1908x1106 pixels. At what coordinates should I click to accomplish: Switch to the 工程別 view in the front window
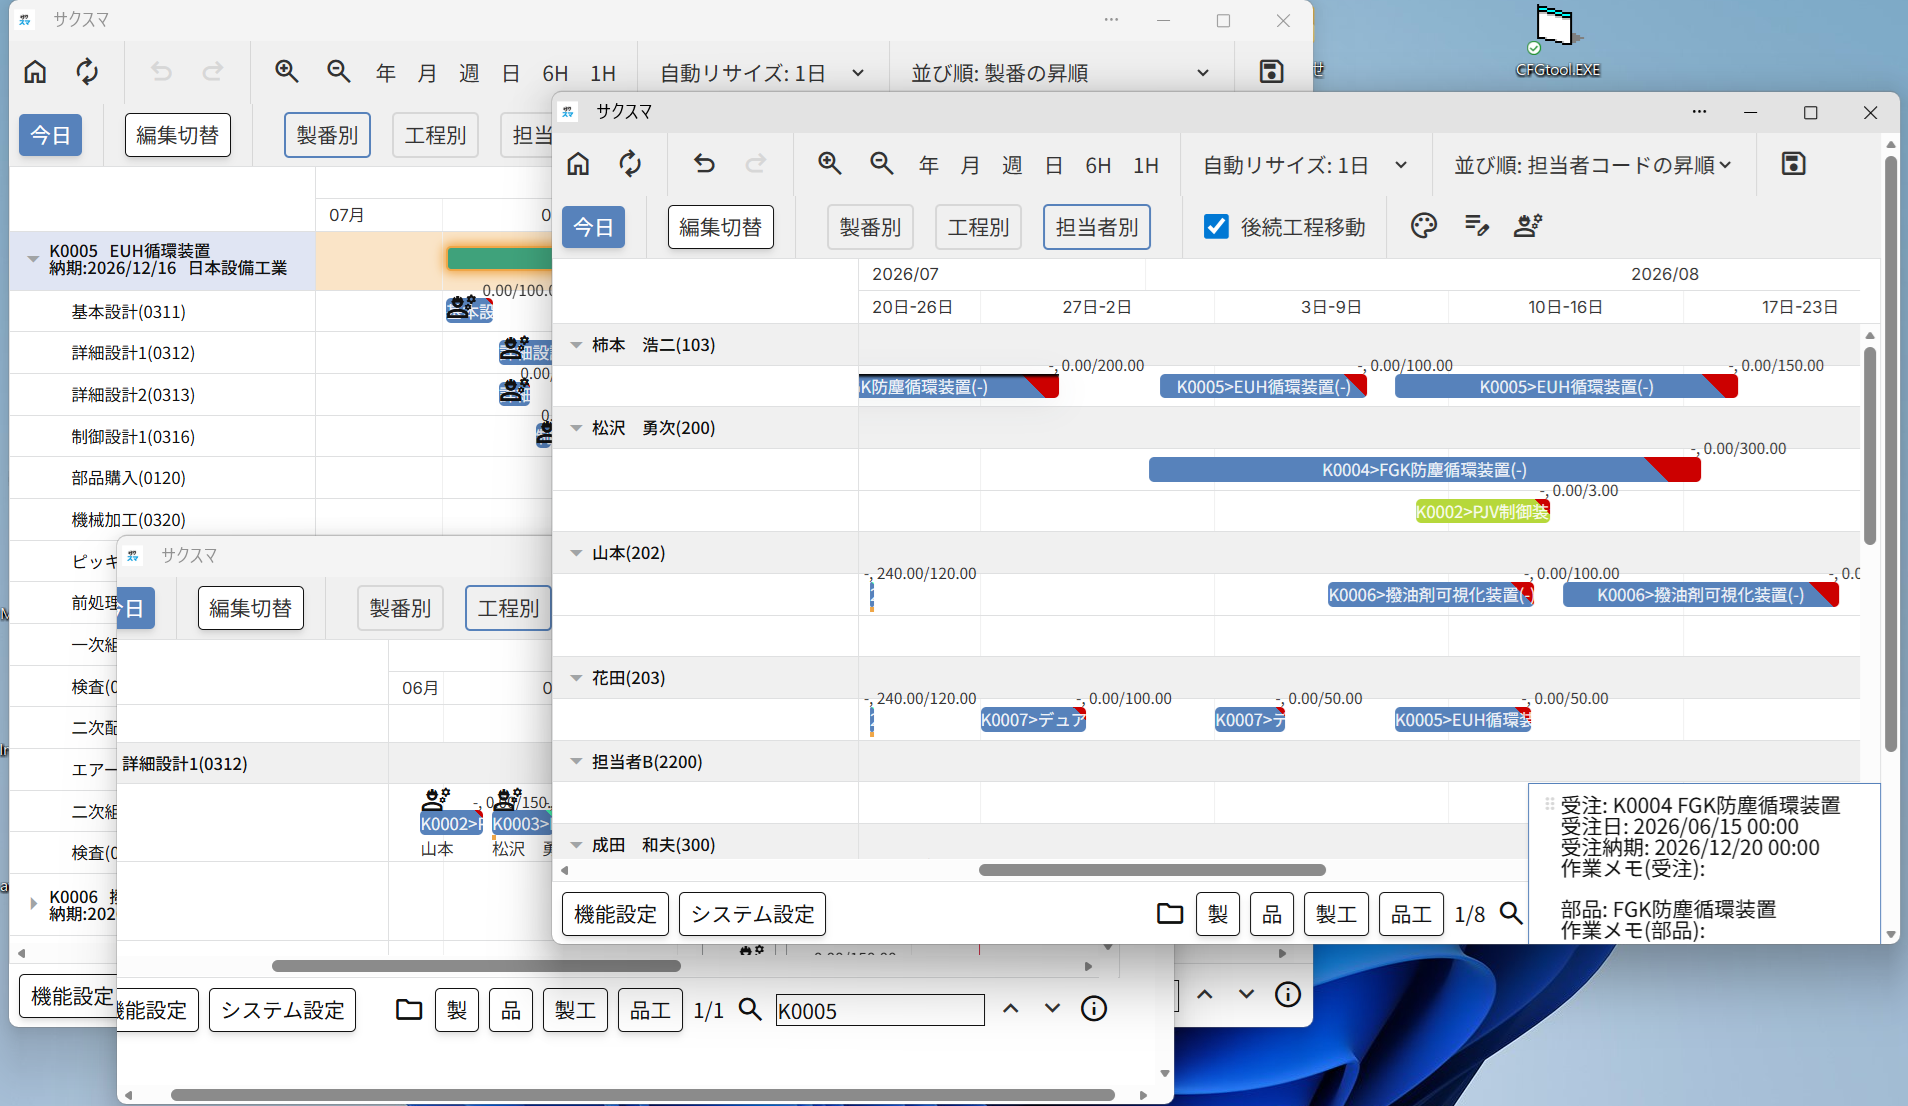point(978,227)
